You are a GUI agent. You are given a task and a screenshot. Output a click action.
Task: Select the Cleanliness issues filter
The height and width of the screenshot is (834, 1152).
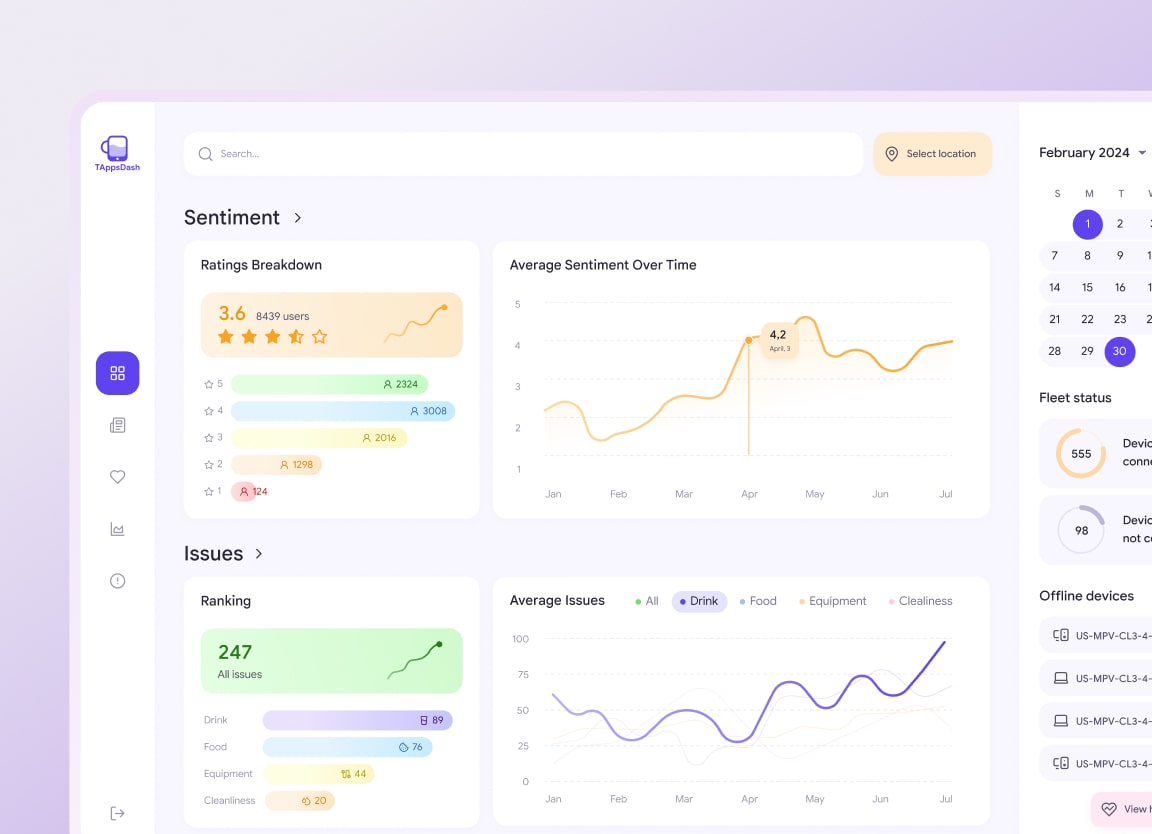click(921, 601)
